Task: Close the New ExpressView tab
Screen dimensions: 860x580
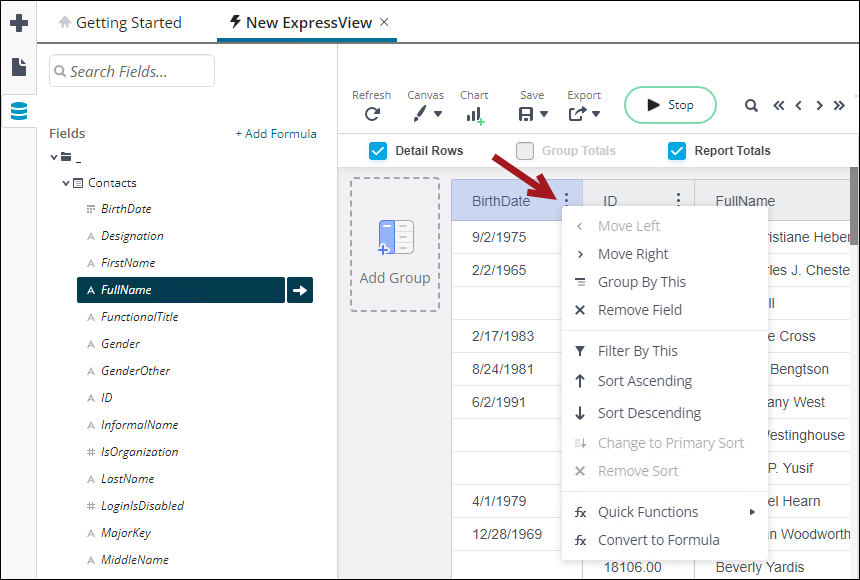Action: [x=384, y=22]
